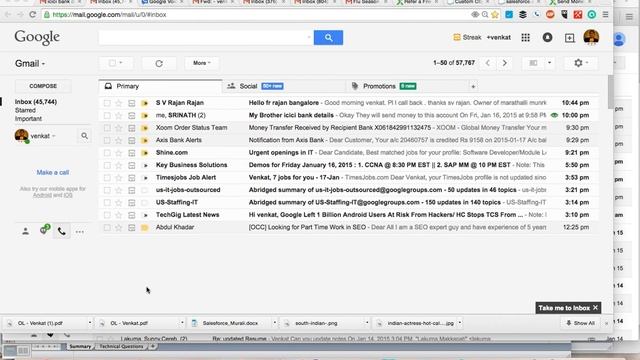Check the Axis Bank Alerts email
This screenshot has height=360, width=640.
tap(107, 140)
